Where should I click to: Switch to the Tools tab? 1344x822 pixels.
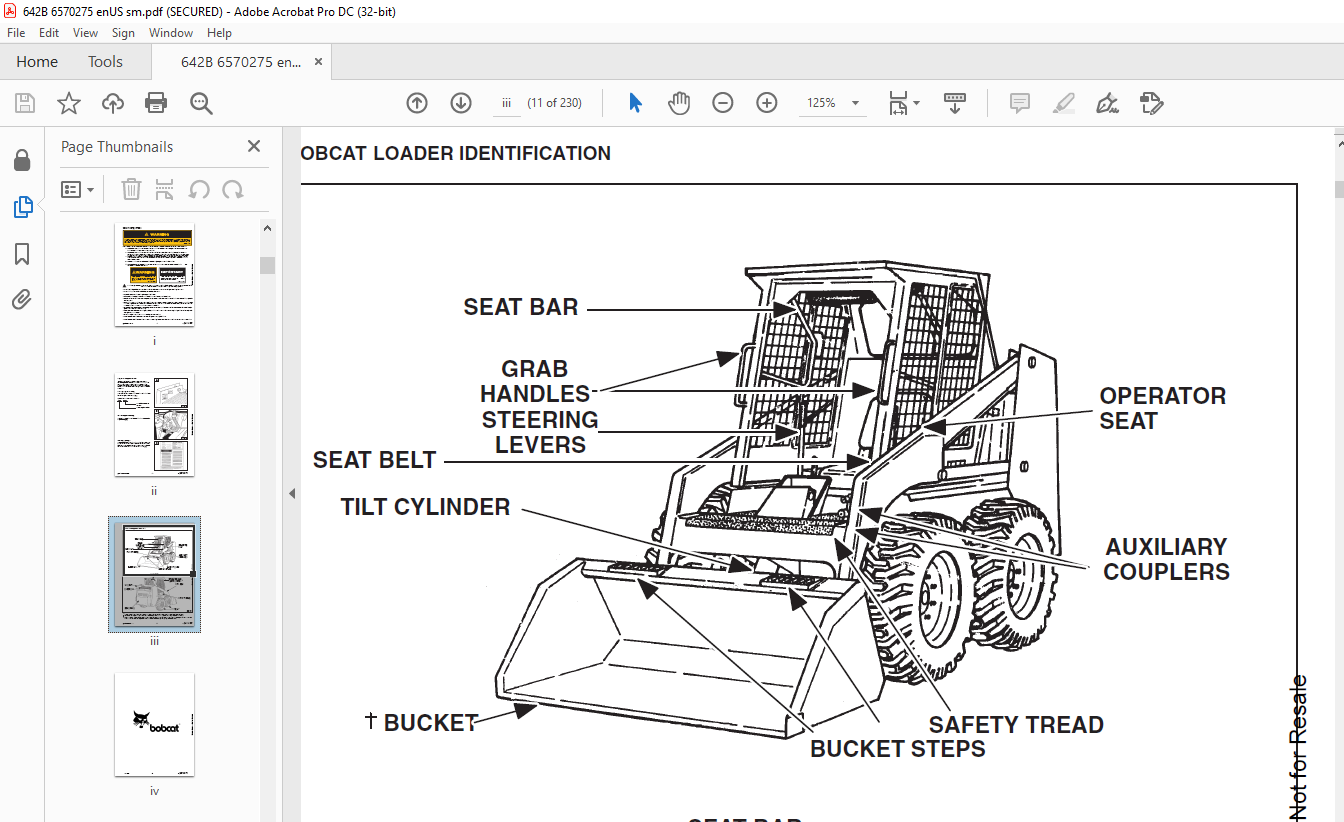click(105, 62)
